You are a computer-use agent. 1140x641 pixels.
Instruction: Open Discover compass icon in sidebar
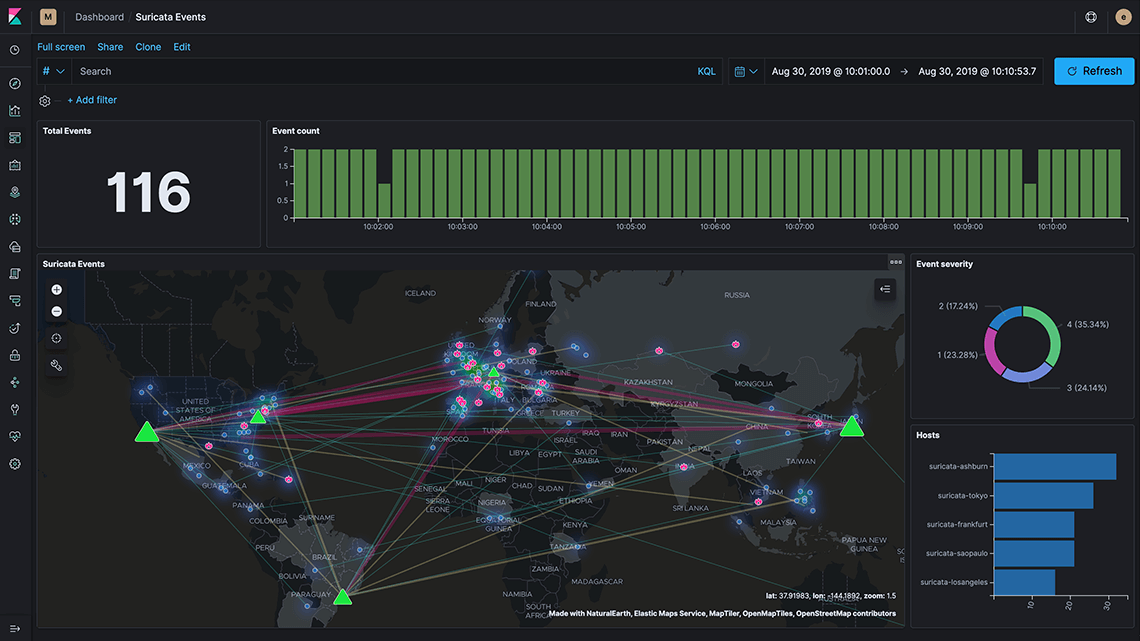15,84
